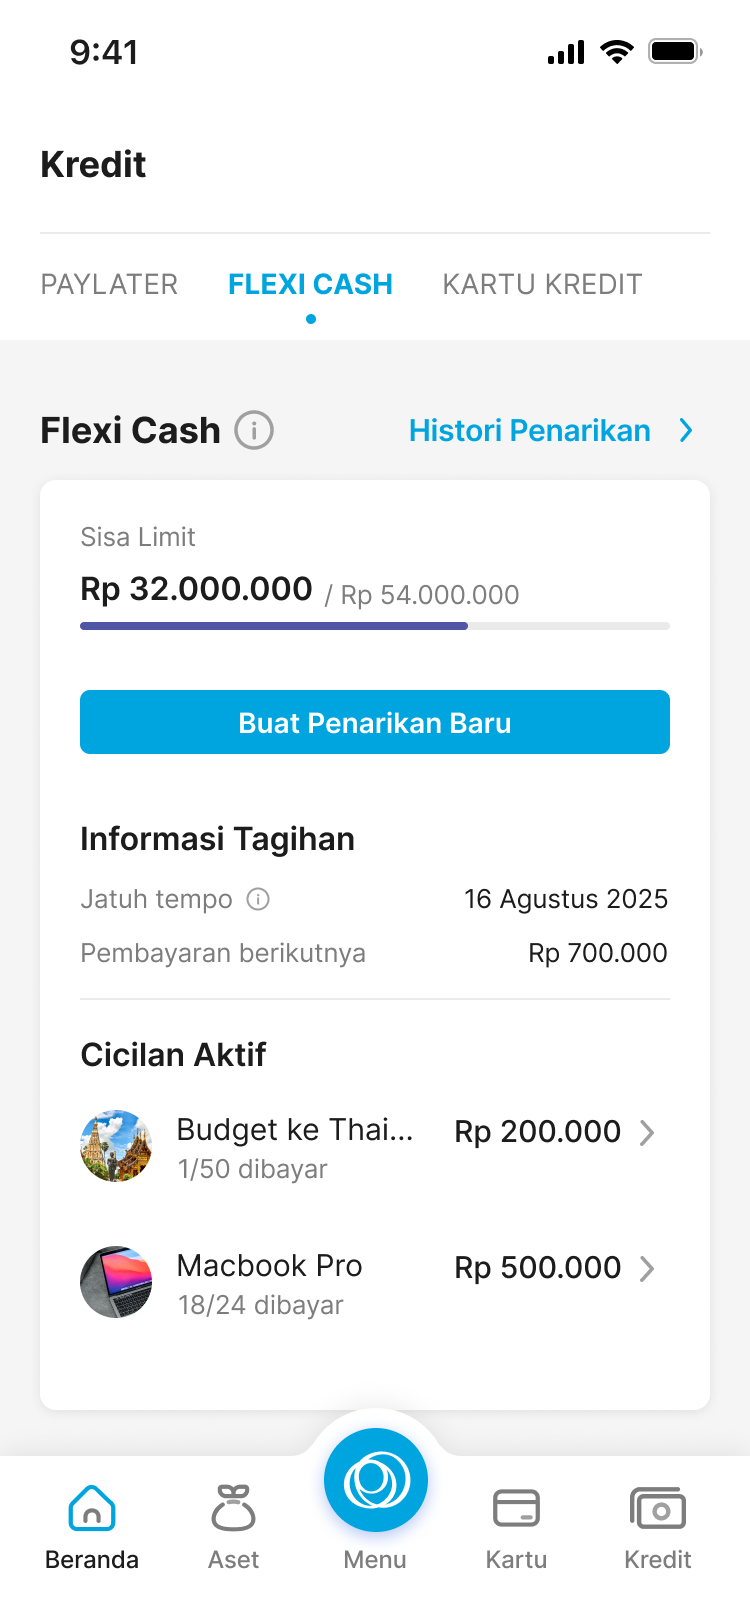
Task: Tap info icon beside Flexi Cash heading
Action: 254,431
